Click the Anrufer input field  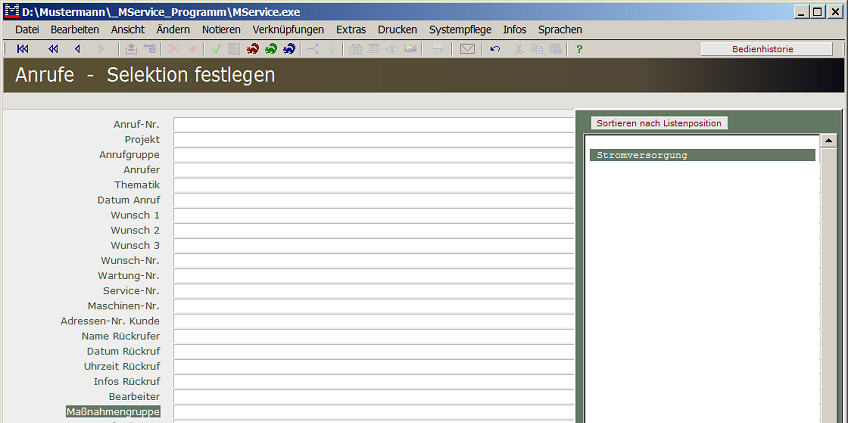point(374,170)
